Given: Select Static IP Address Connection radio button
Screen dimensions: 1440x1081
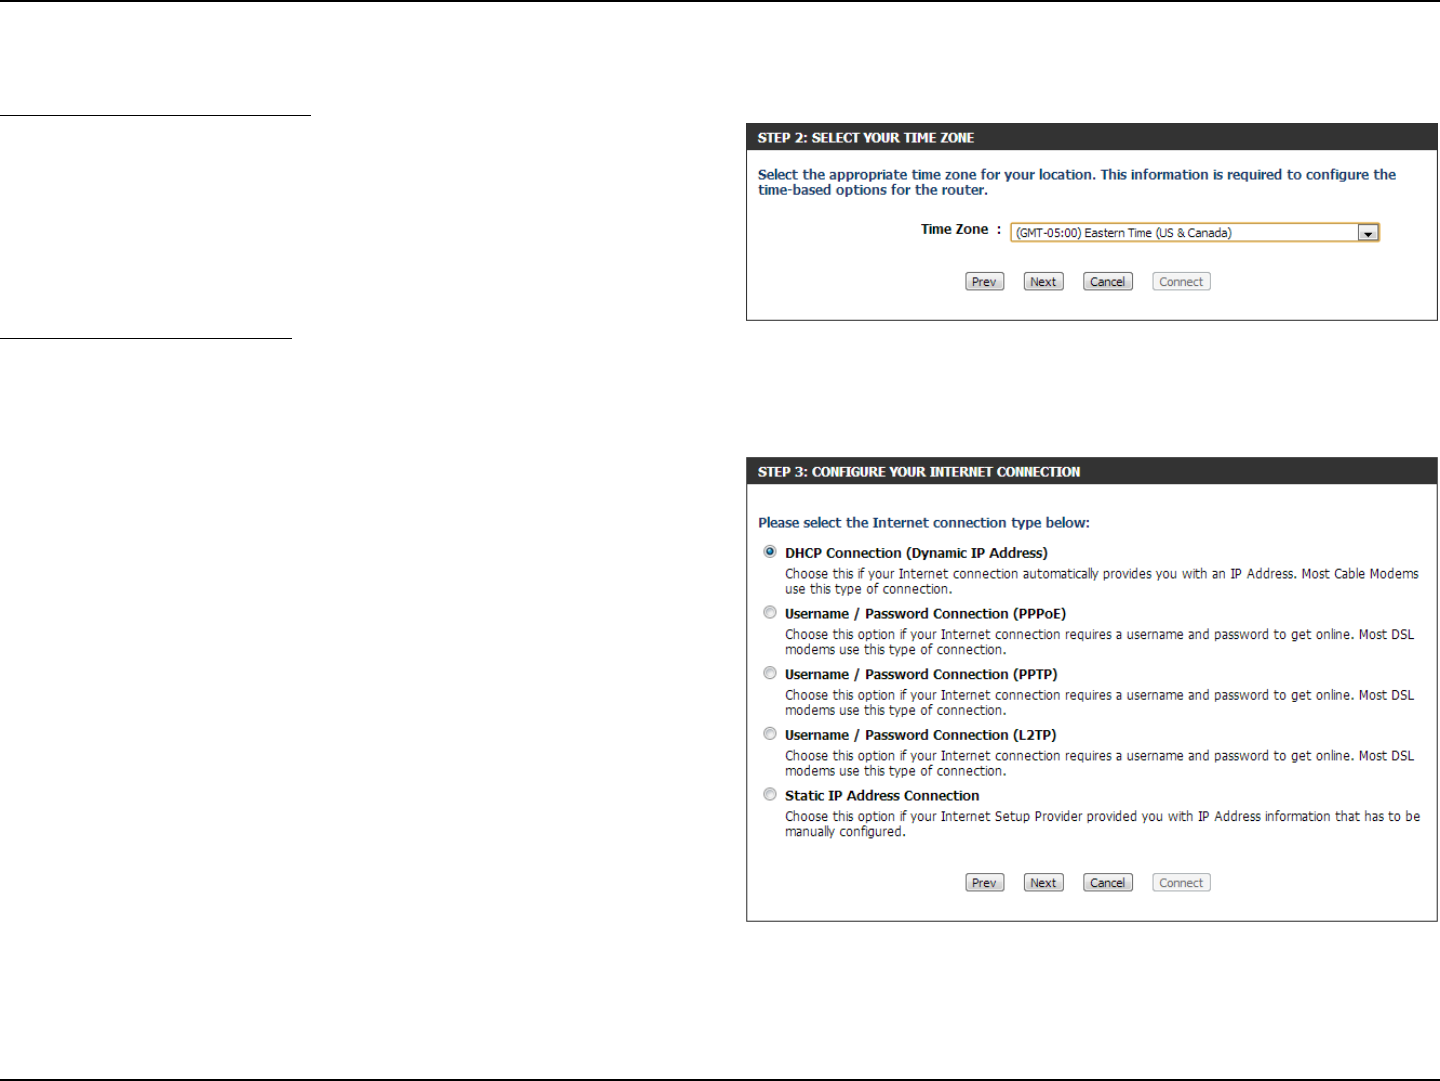Looking at the screenshot, I should [770, 795].
